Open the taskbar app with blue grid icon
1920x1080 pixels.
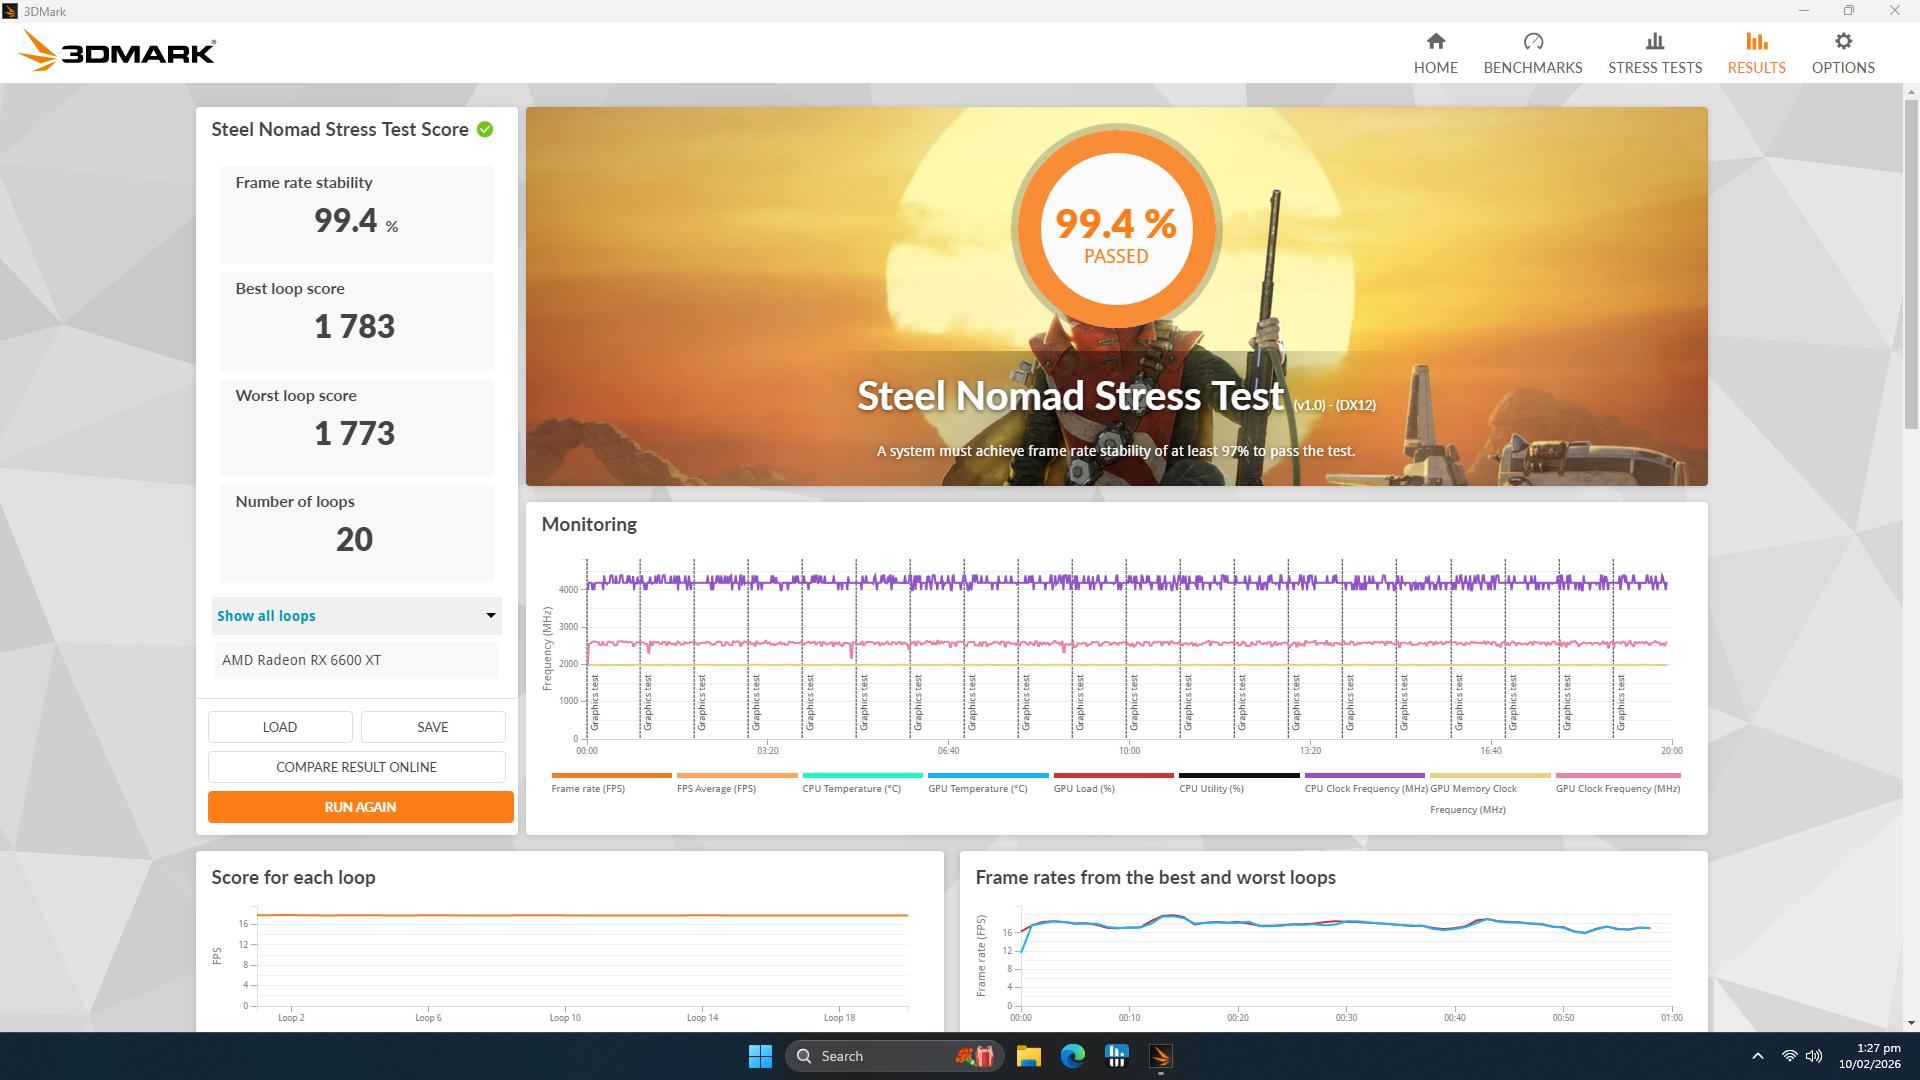pos(1117,1056)
